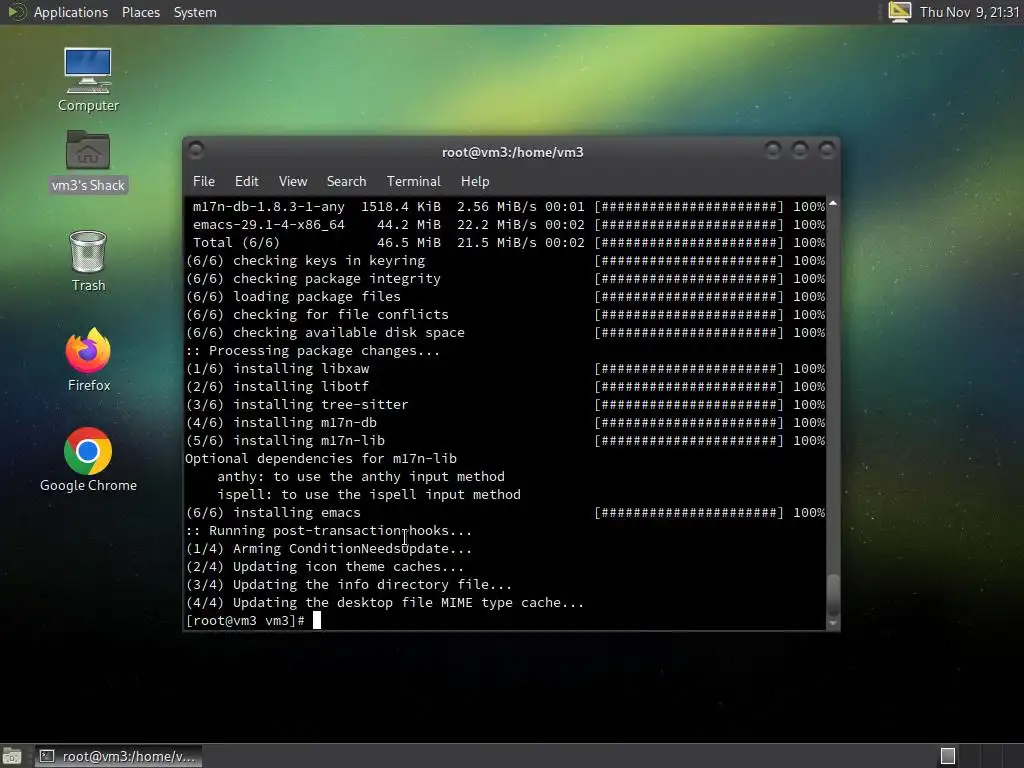Open the Computer desktop icon
The height and width of the screenshot is (768, 1024).
88,79
